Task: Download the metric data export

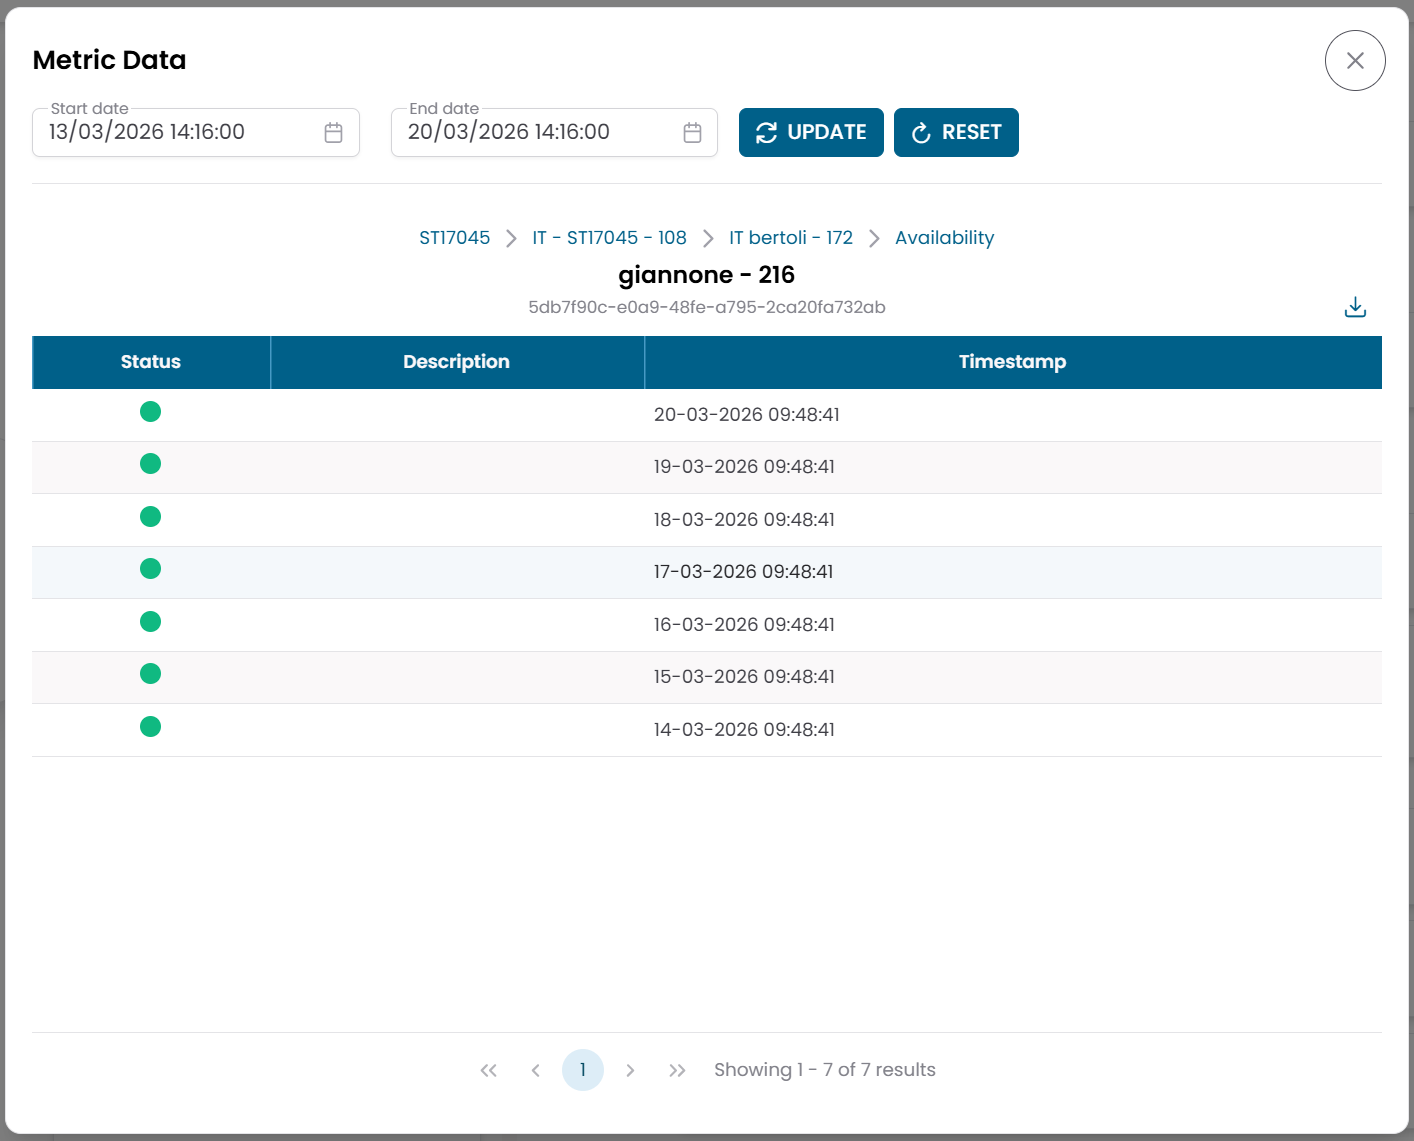Action: [x=1355, y=307]
